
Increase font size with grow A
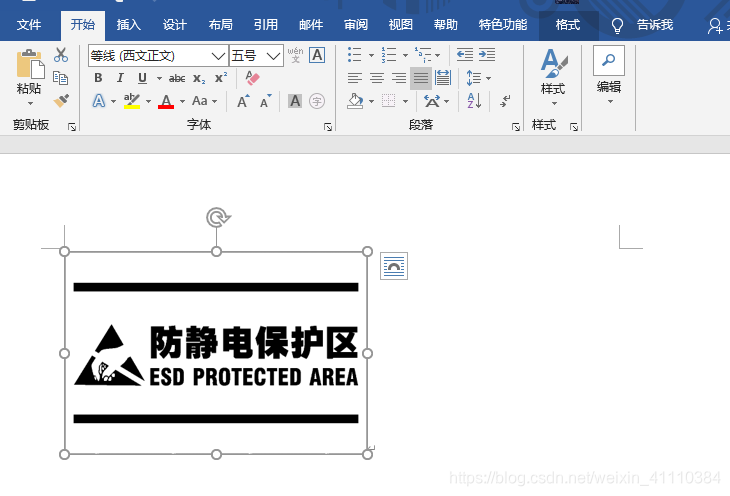click(x=243, y=101)
